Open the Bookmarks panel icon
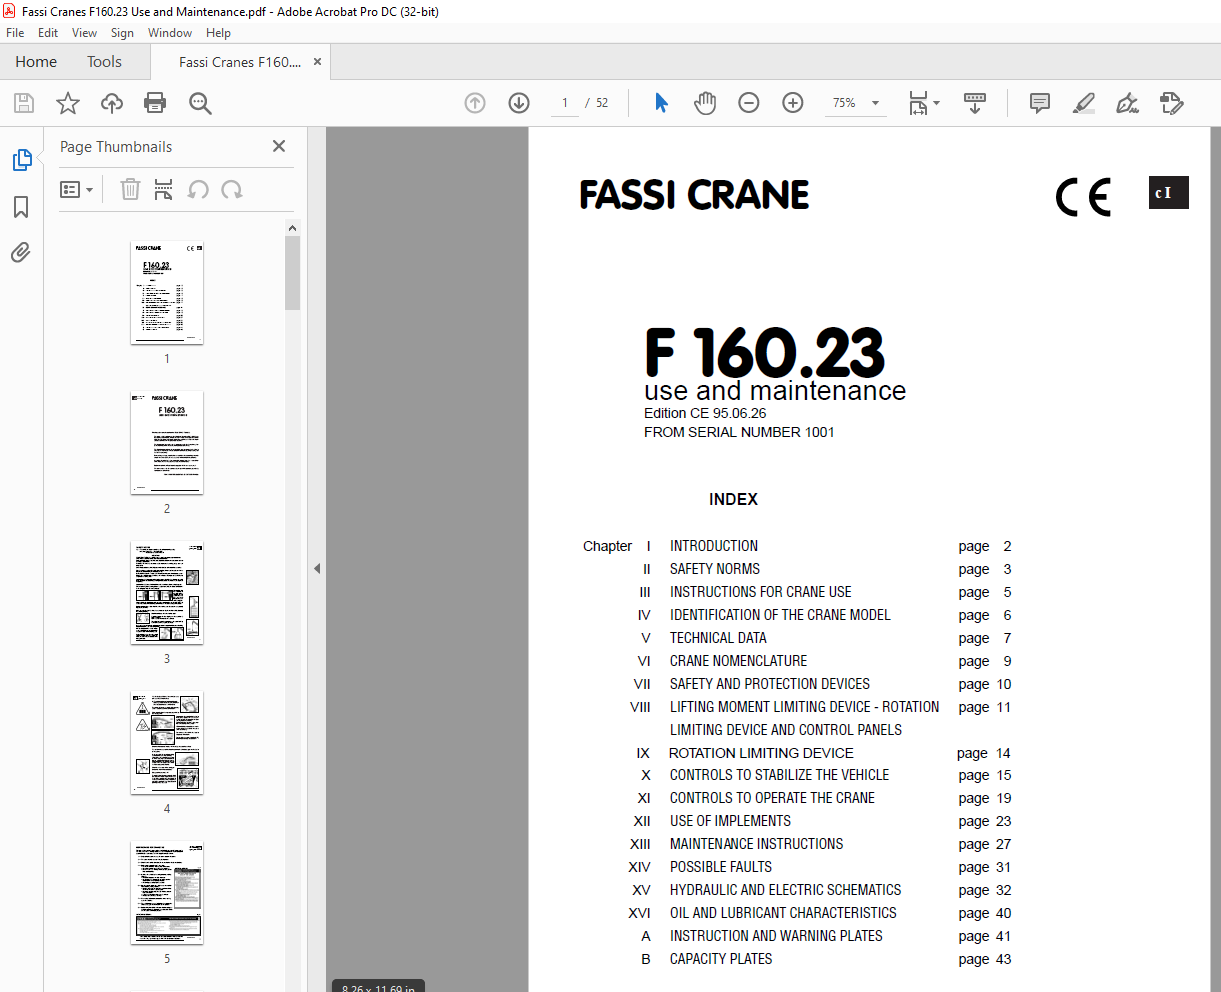 (21, 207)
